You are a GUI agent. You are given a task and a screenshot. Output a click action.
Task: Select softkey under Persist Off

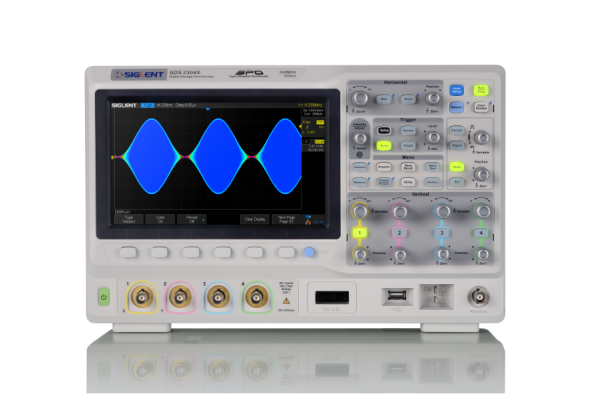tap(191, 252)
